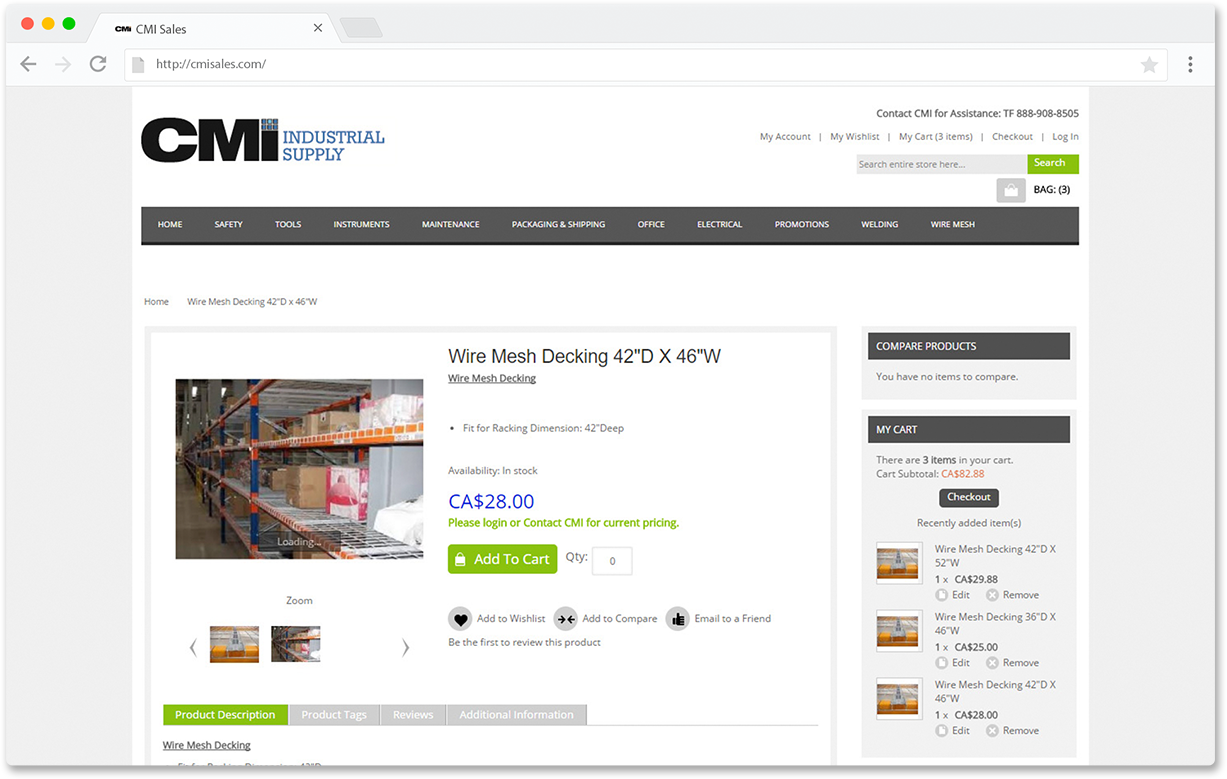Viewport: 1227px width, 779px height.
Task: Open a new browser tab
Action: (x=361, y=28)
